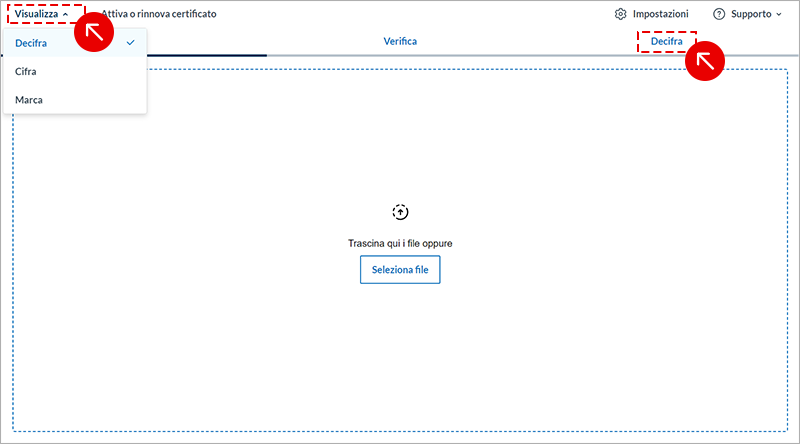
Task: Click the Impostazioni gear icon
Action: pos(620,14)
